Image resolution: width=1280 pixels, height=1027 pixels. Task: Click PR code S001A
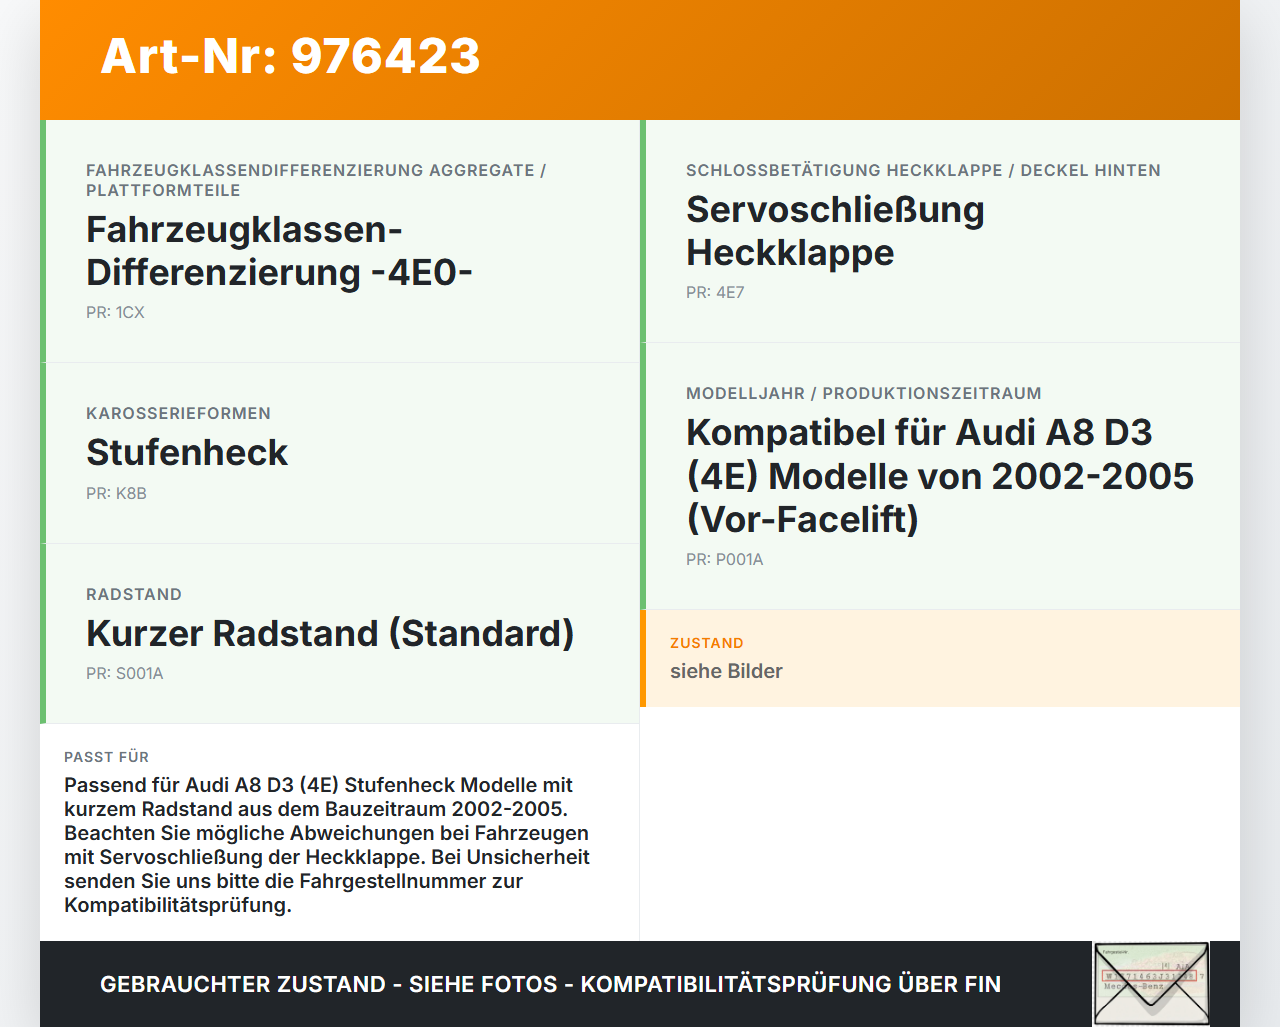tap(124, 674)
